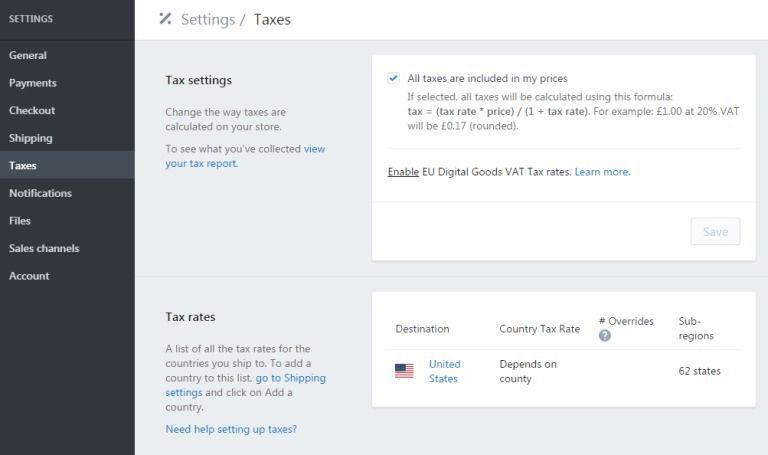Uncheck All taxes are included in my prices
The width and height of the screenshot is (768, 455).
[393, 78]
